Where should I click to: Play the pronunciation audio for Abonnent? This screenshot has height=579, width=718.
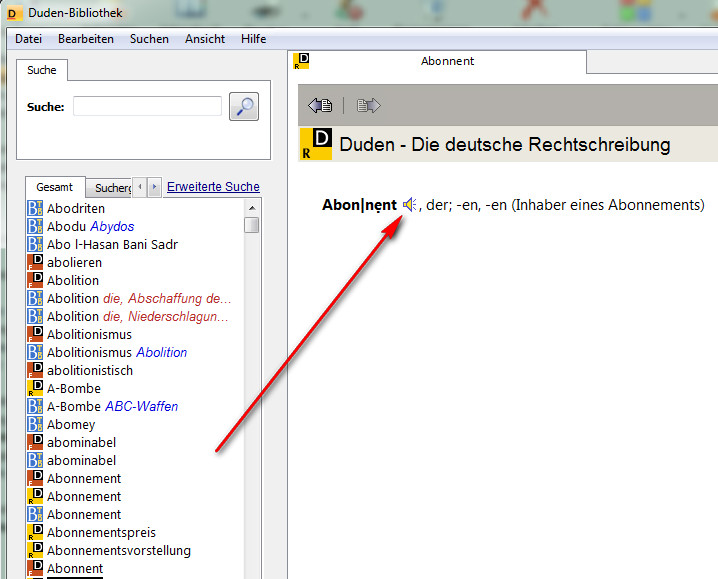click(x=409, y=204)
